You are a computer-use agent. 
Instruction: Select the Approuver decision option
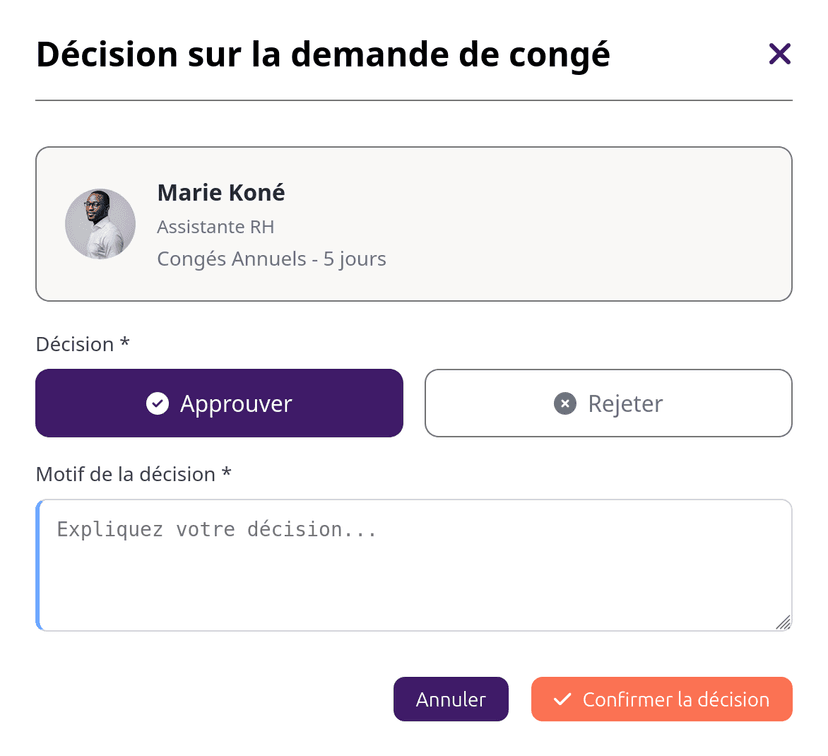pyautogui.click(x=219, y=403)
